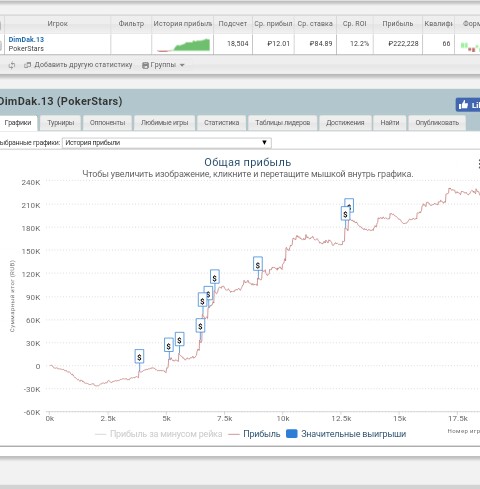
Task: Click the PokerStars label under player name
Action: (26, 49)
